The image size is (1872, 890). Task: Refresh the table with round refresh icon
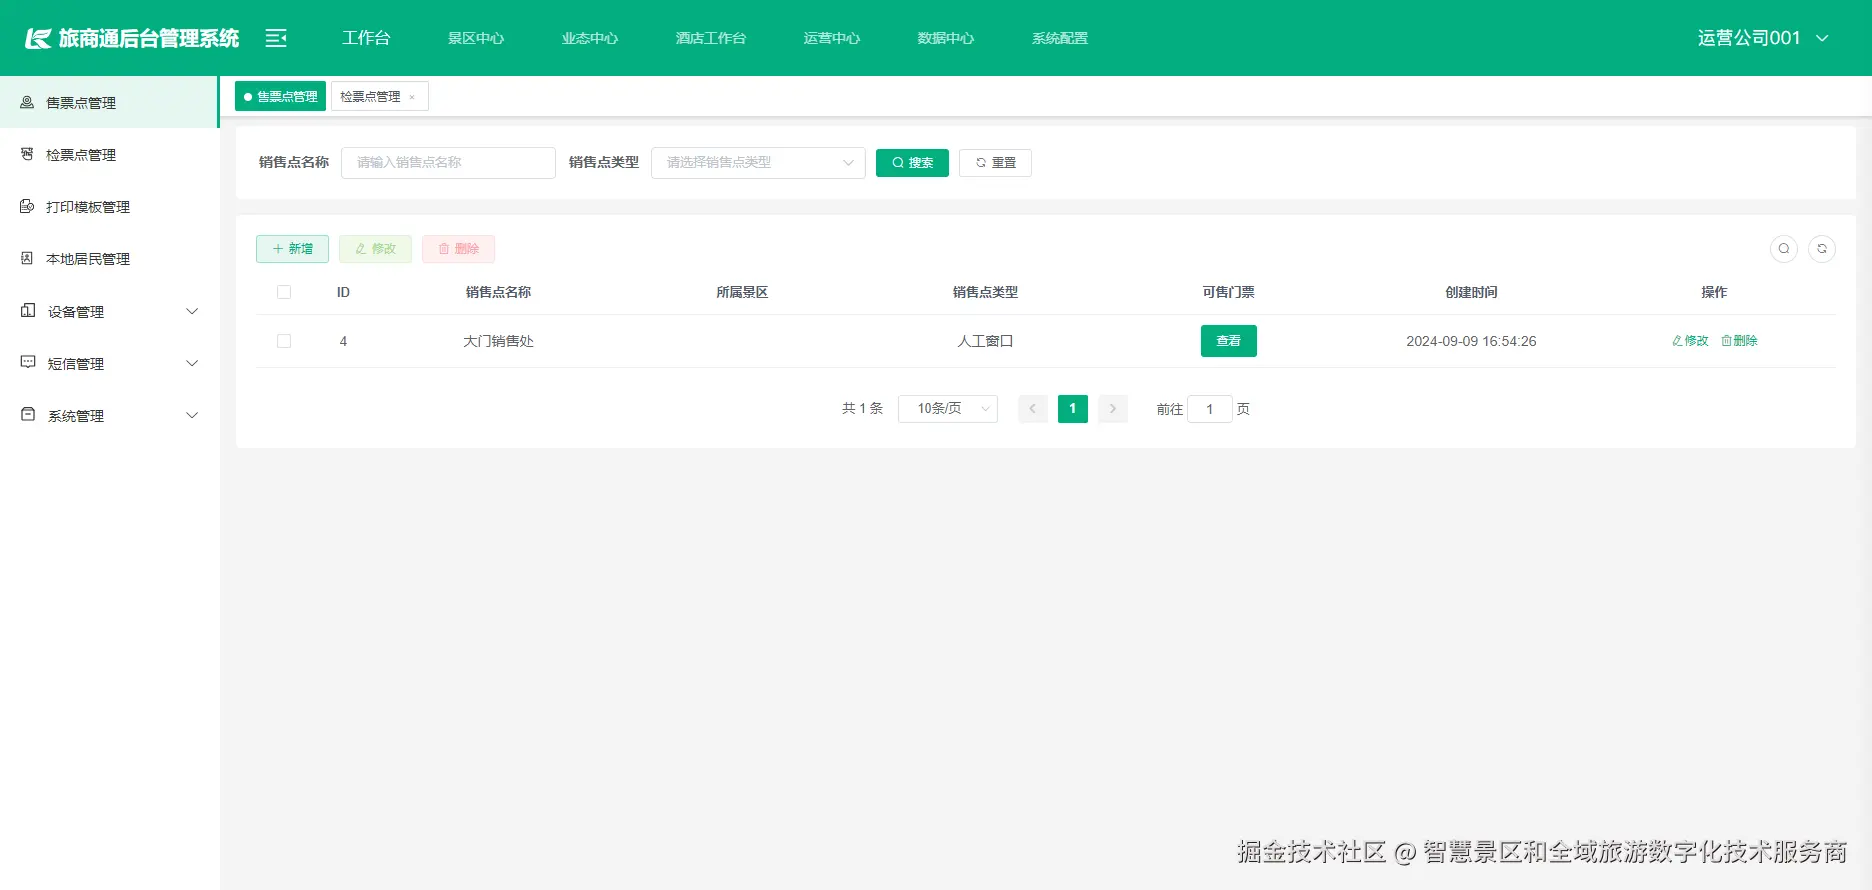[1822, 249]
